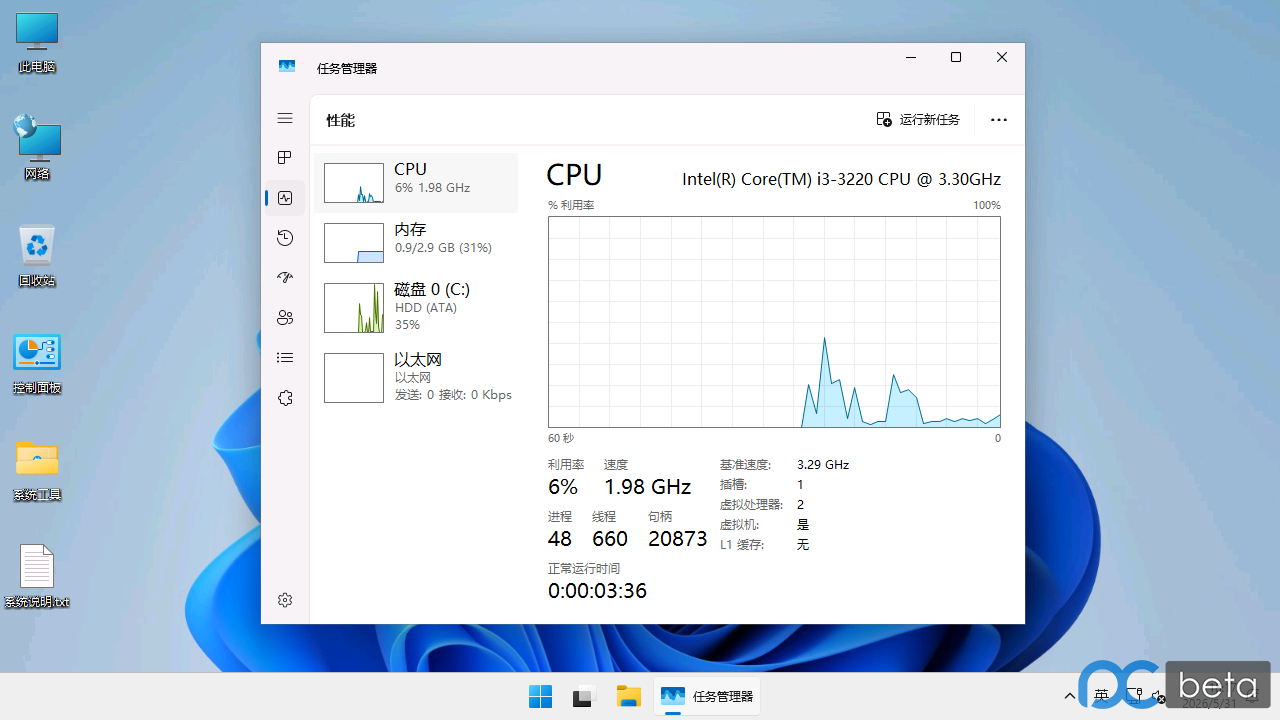Screen dimensions: 1280x720
Task: Open the Users page icon
Action: (285, 318)
